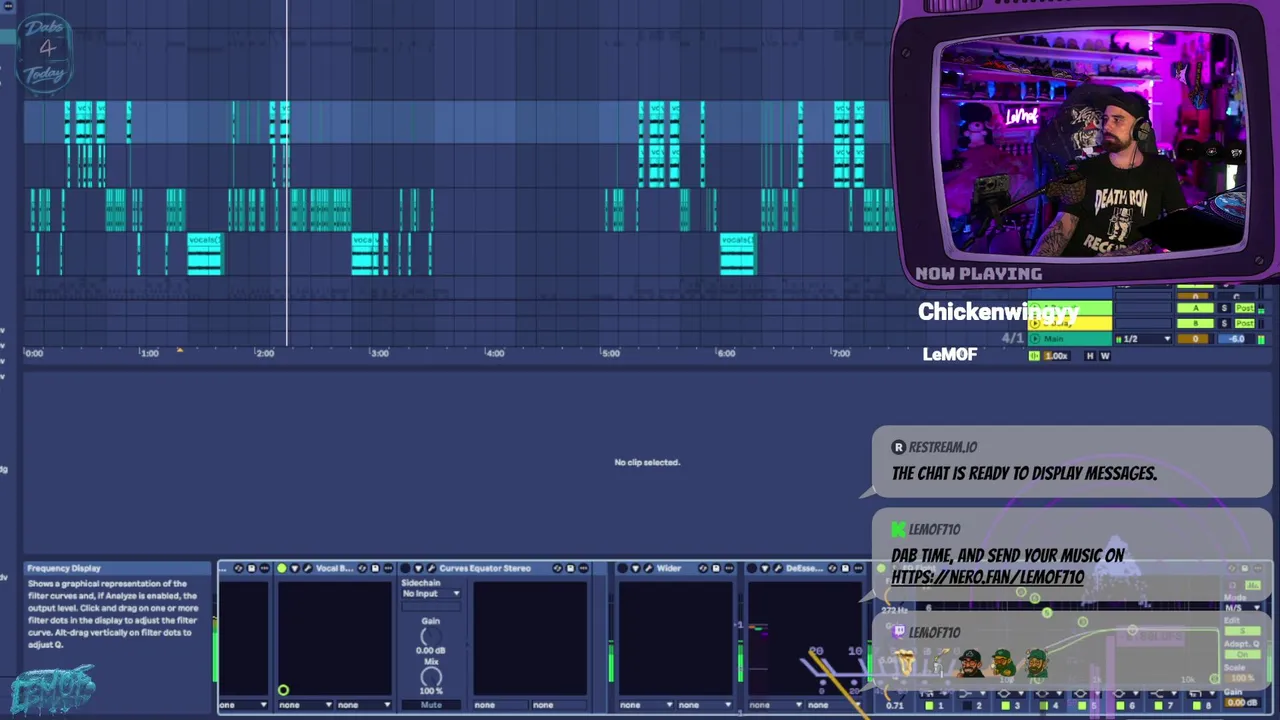
Task: Open the Wider device wrench icon
Action: (648, 568)
